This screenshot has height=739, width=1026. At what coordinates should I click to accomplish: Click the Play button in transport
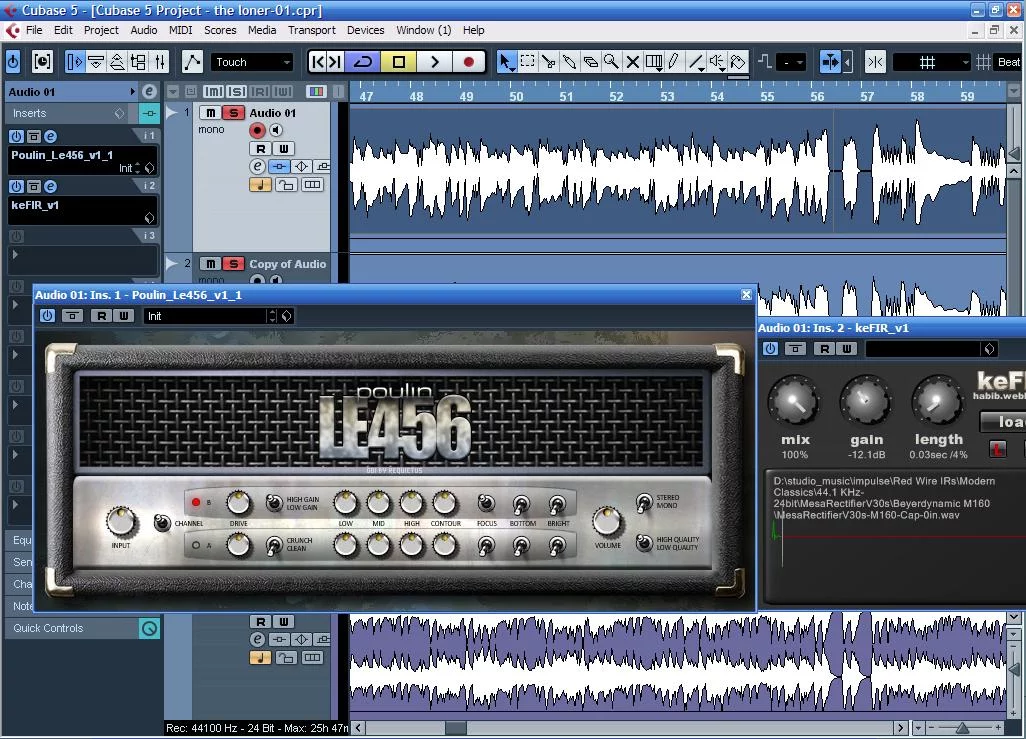[x=434, y=62]
